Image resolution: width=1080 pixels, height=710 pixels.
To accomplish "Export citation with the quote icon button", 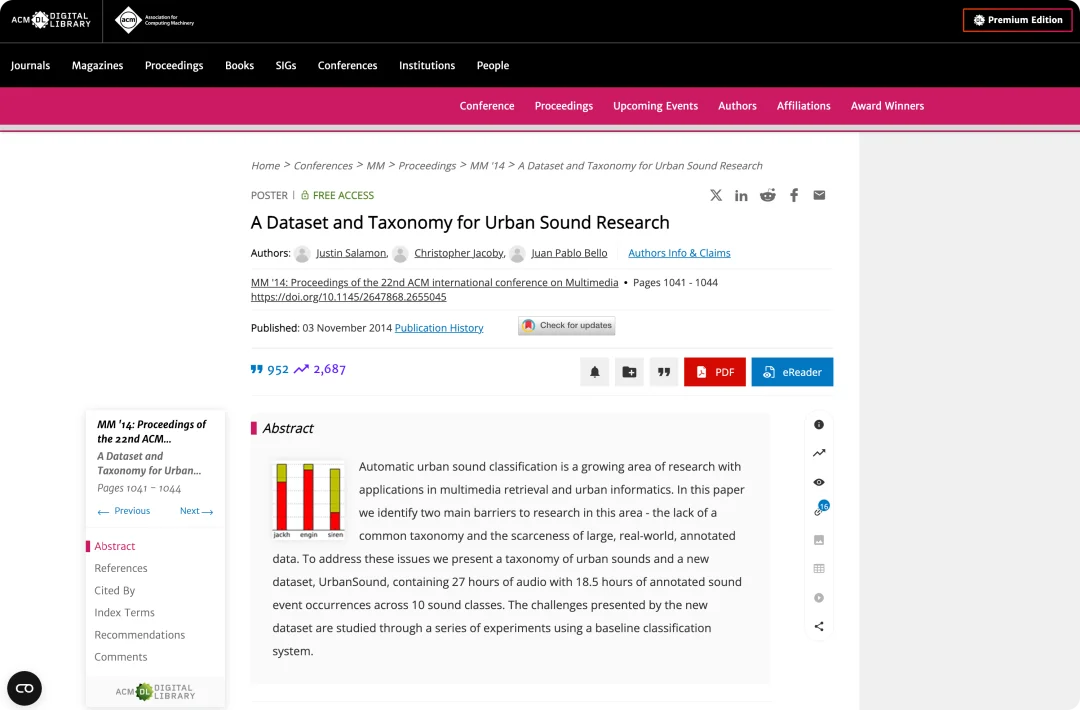I will coord(664,372).
